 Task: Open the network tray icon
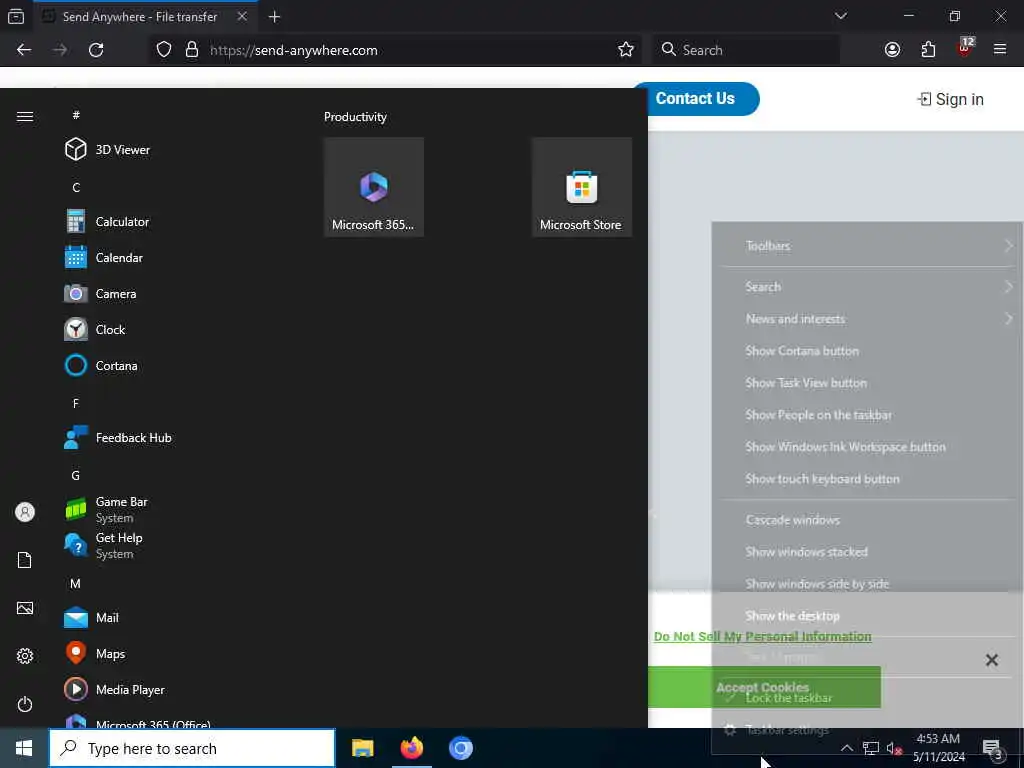pos(870,748)
